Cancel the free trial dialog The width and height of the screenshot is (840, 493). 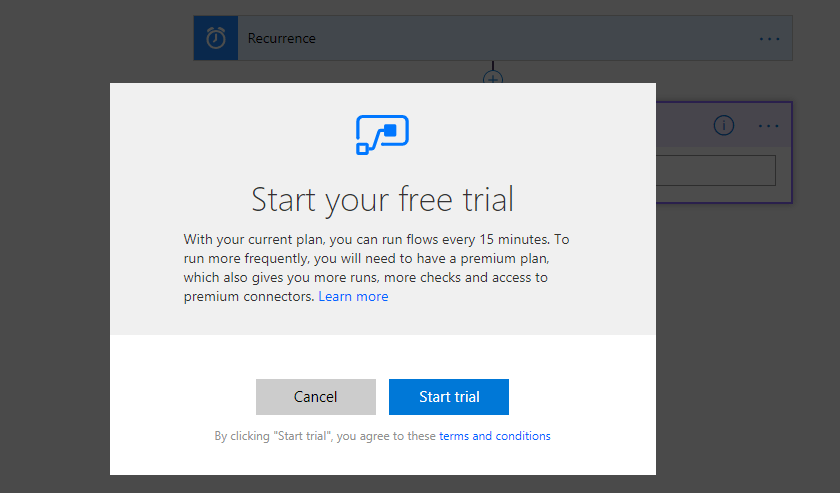(x=316, y=397)
